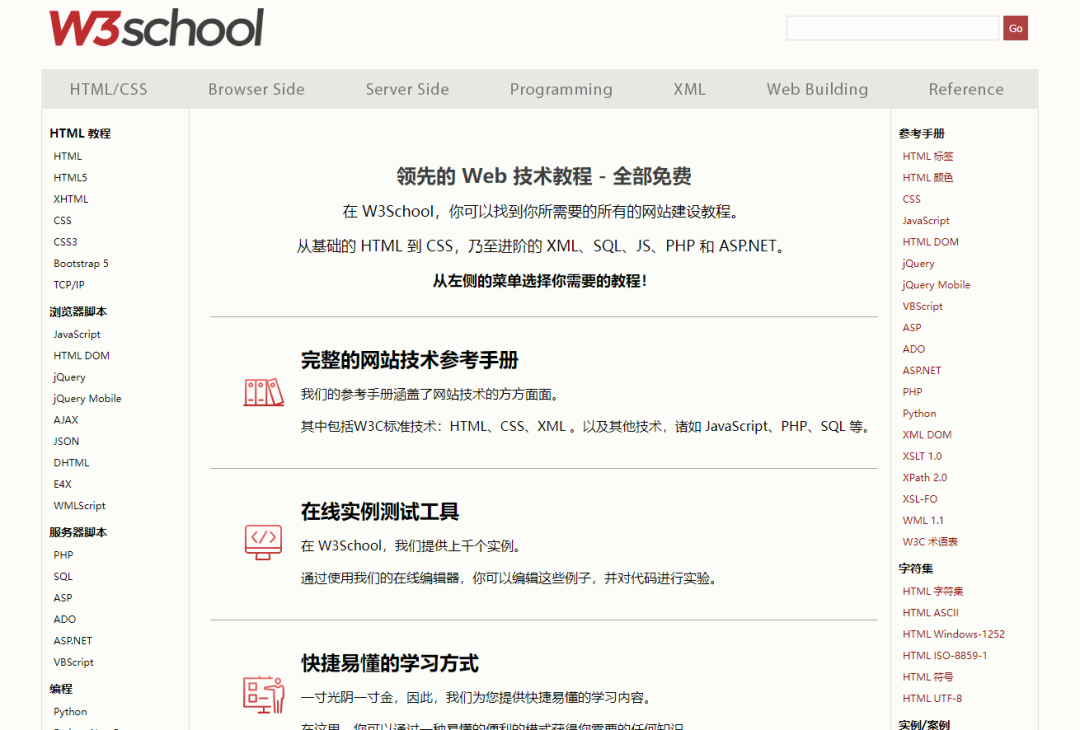Open PHP tutorial in left sidebar
The width and height of the screenshot is (1080, 730).
(x=63, y=555)
